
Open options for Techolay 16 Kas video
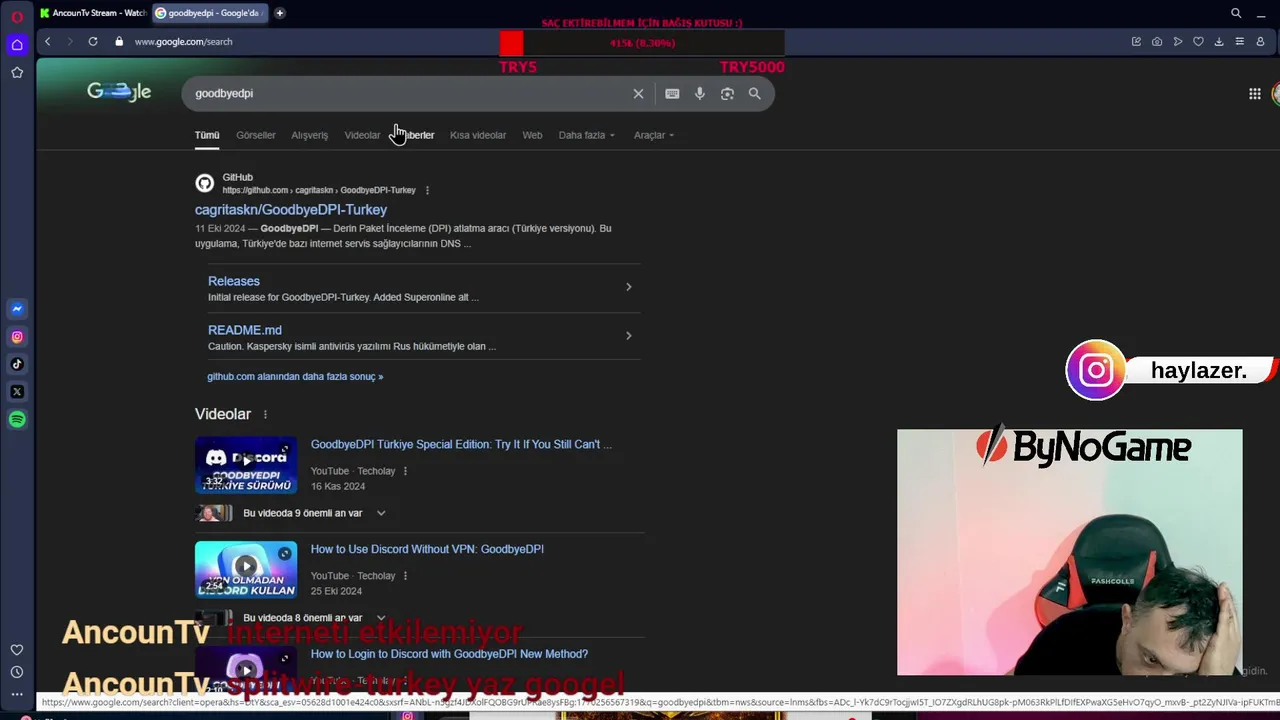tap(405, 471)
